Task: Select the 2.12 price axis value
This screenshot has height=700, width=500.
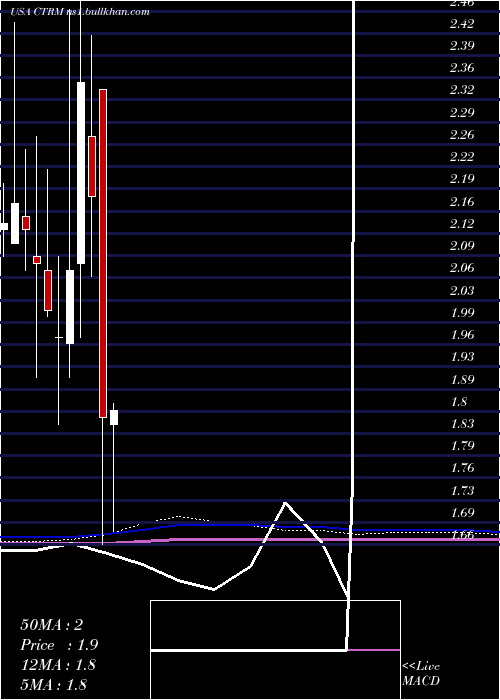Action: click(461, 224)
